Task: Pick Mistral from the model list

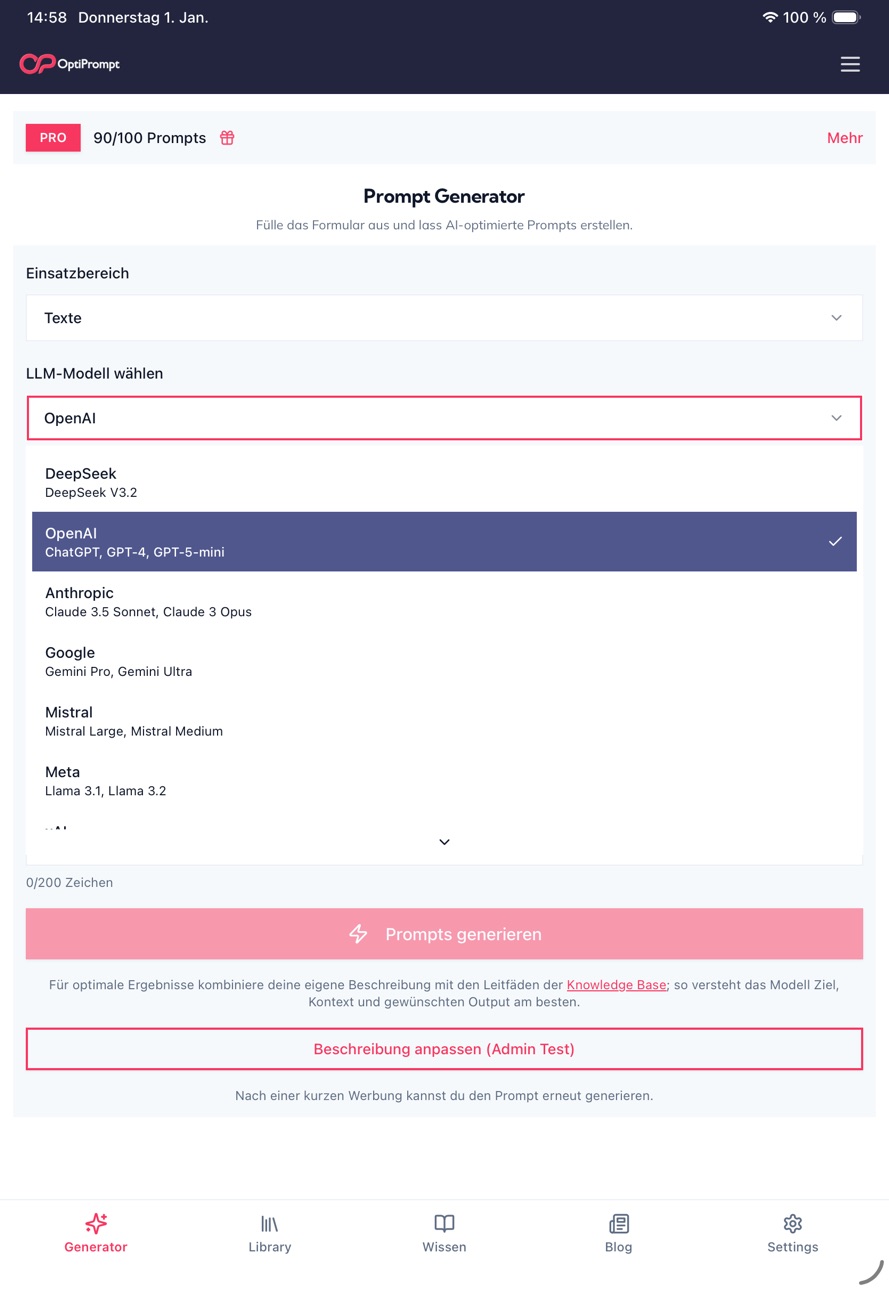Action: coord(444,721)
